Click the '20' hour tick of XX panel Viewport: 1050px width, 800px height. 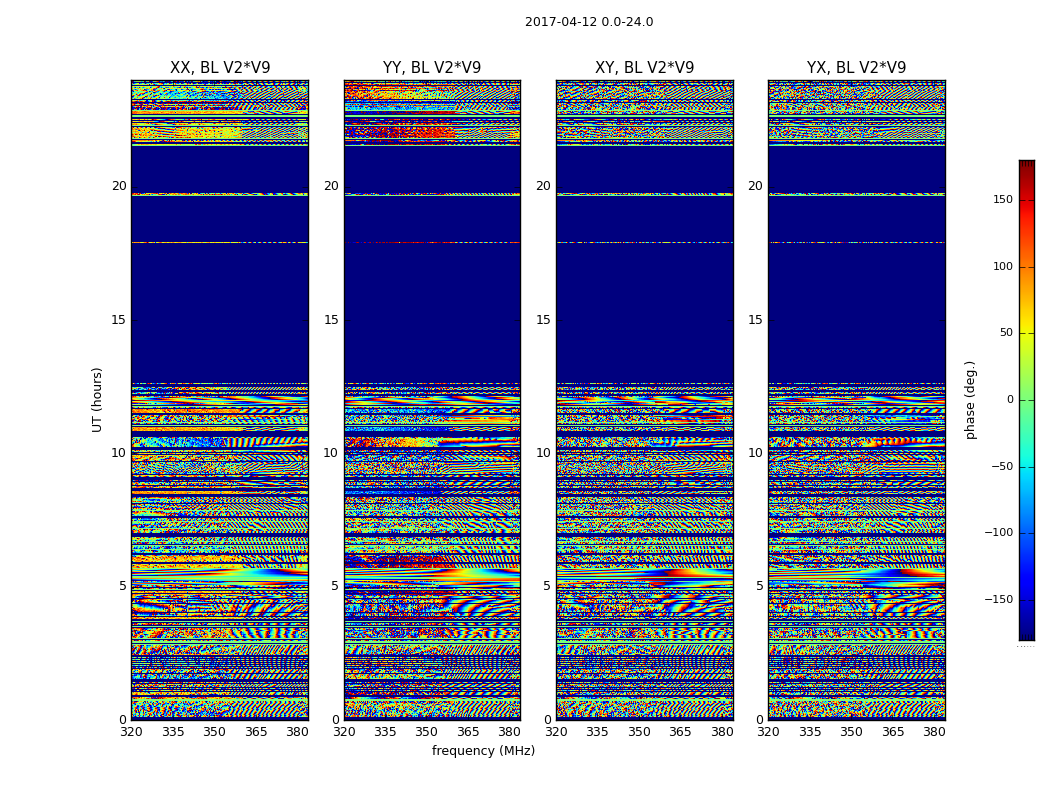119,185
